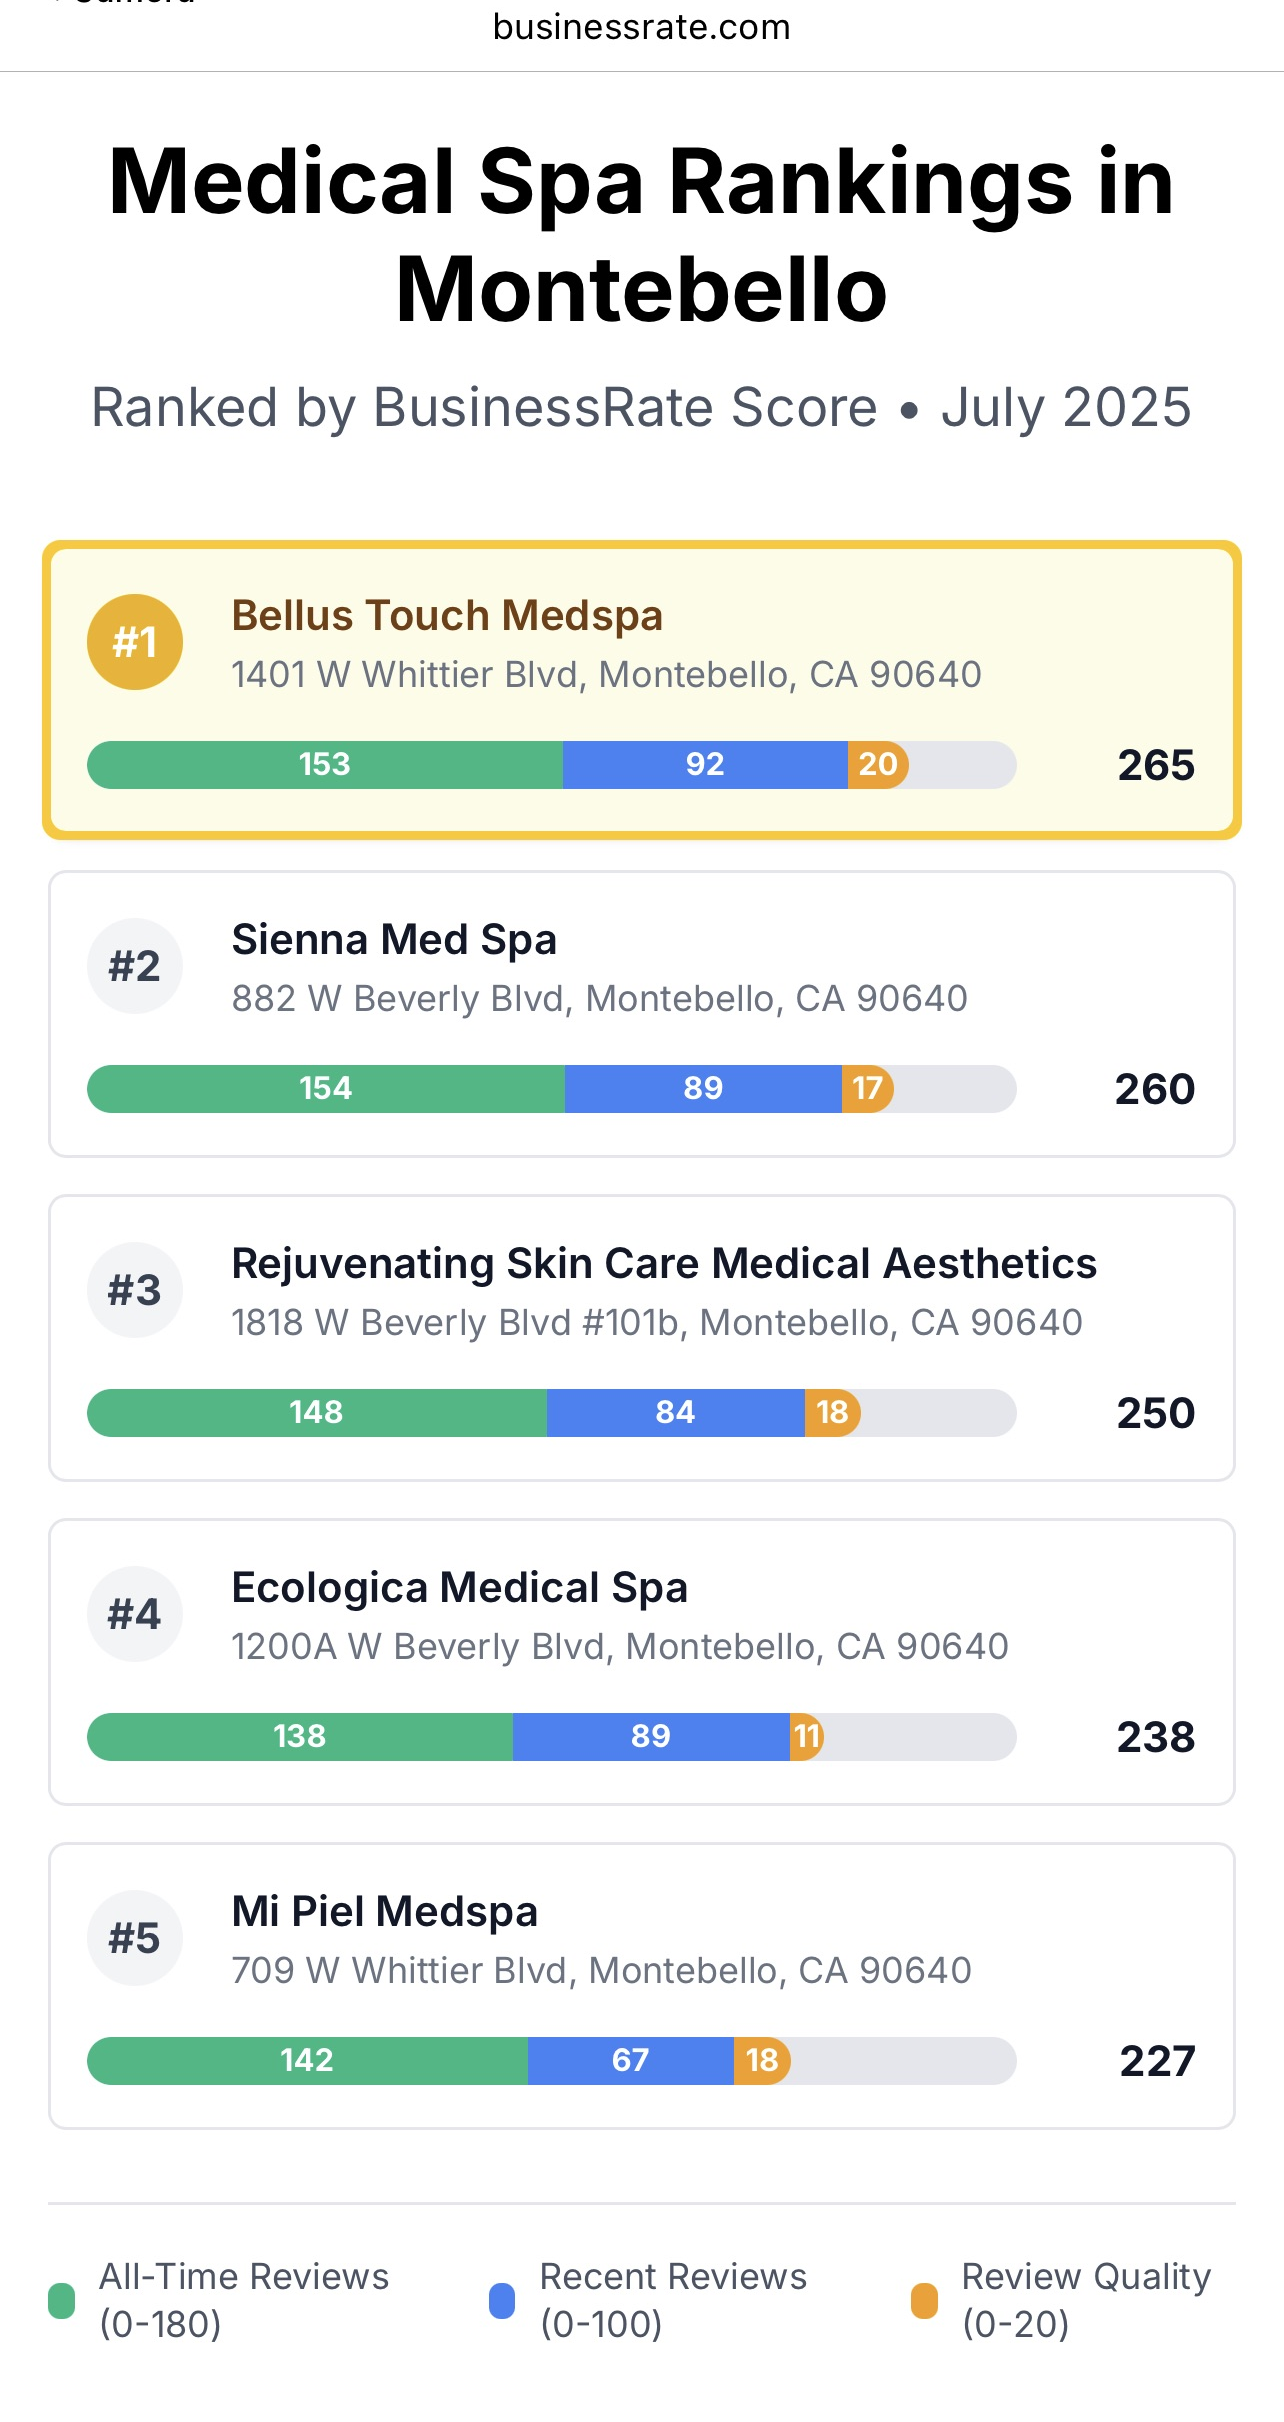Click the businessrate.com address bar
1284x2422 pixels.
(x=642, y=28)
